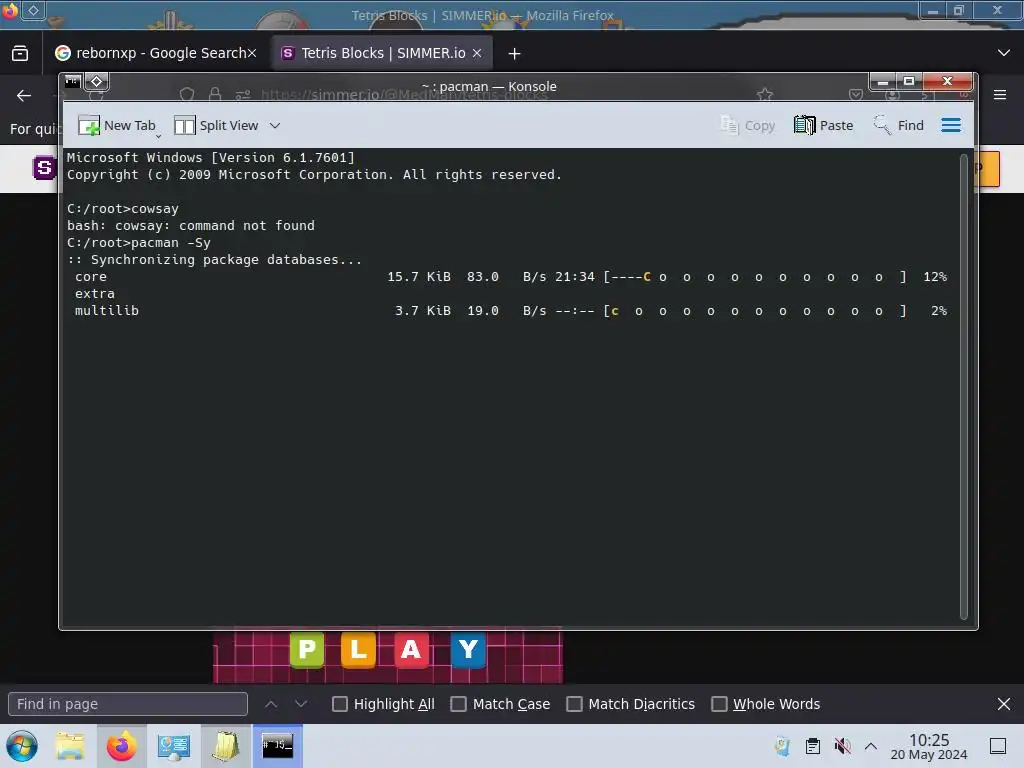Close the find bar
The width and height of the screenshot is (1024, 768).
1004,704
